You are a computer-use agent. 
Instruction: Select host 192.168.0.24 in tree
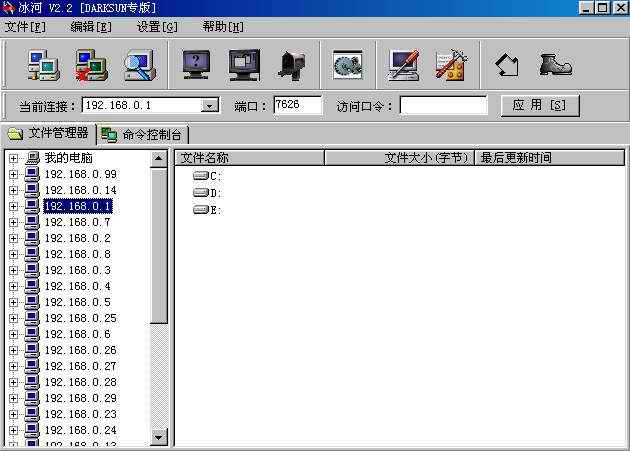pyautogui.click(x=80, y=430)
